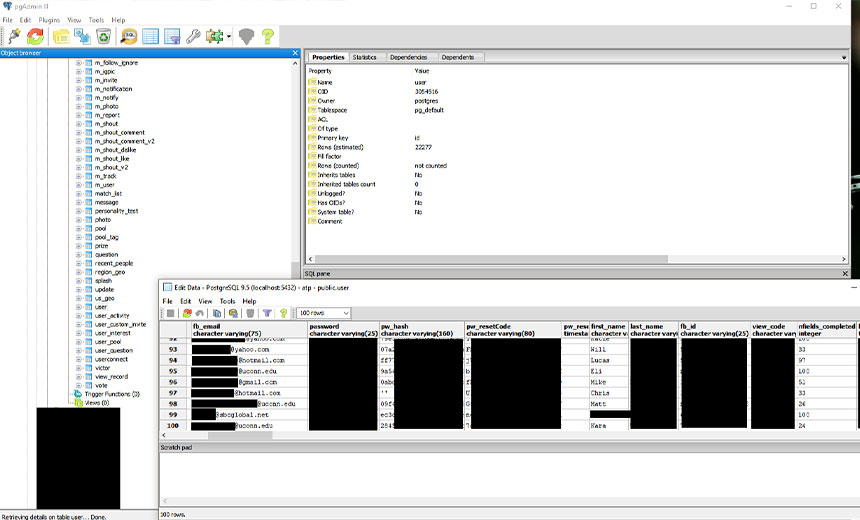Expand the user table node
Image resolution: width=860 pixels, height=520 pixels.
coord(78,307)
